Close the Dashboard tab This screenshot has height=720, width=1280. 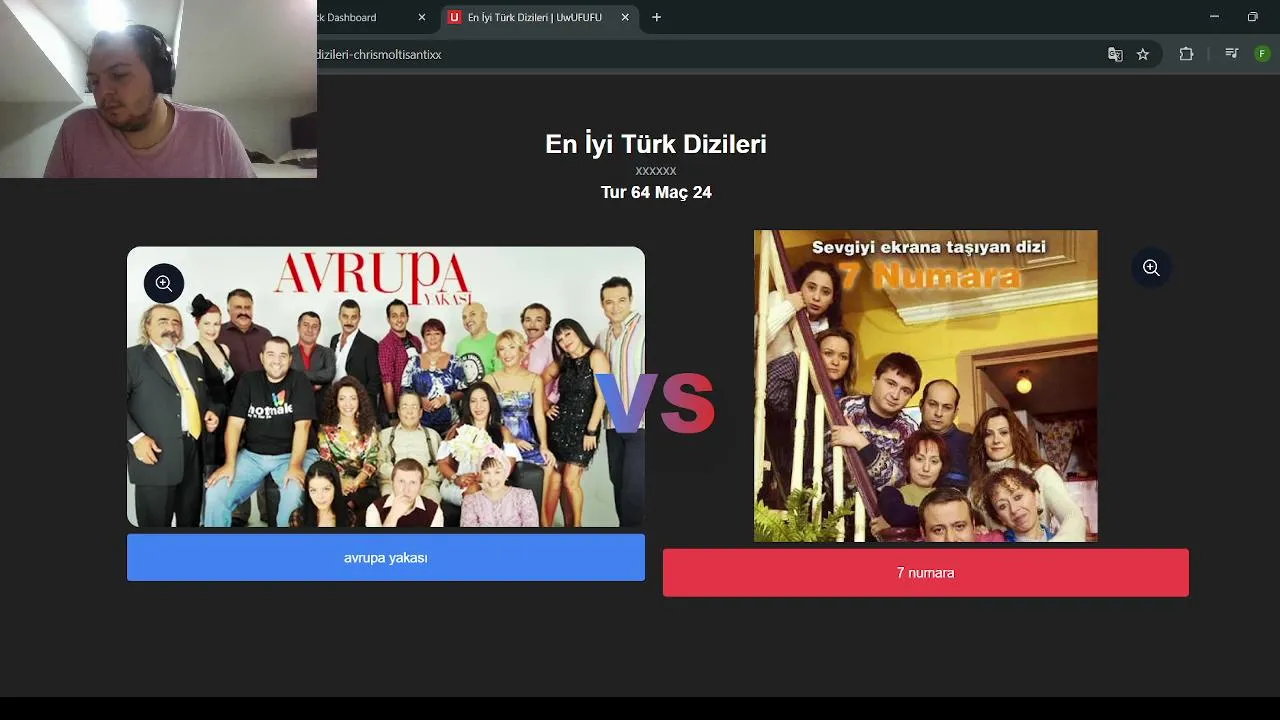tap(422, 17)
